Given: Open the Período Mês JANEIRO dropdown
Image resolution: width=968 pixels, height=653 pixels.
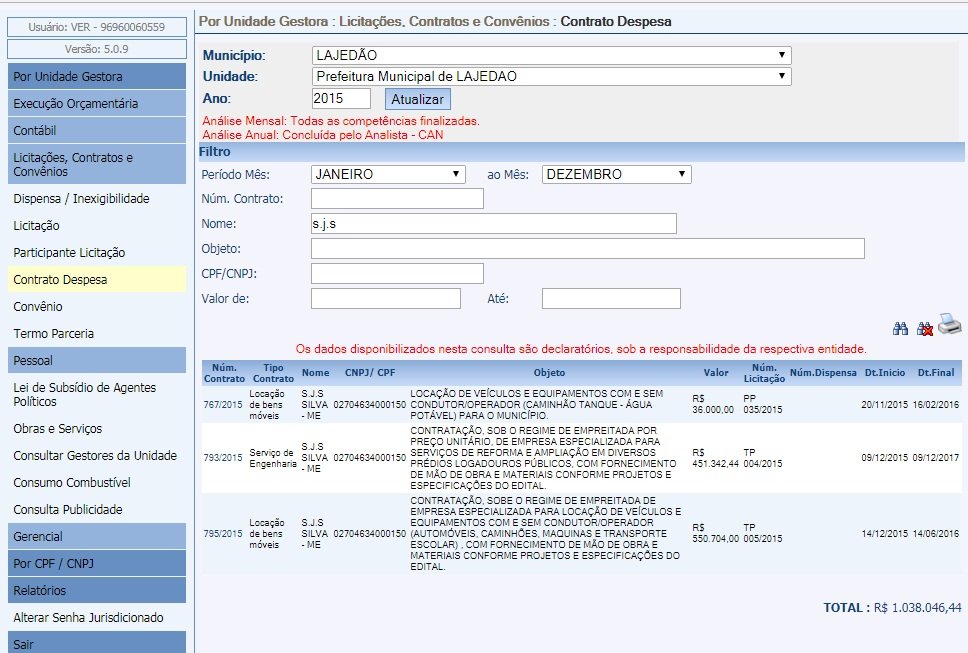Looking at the screenshot, I should (388, 174).
